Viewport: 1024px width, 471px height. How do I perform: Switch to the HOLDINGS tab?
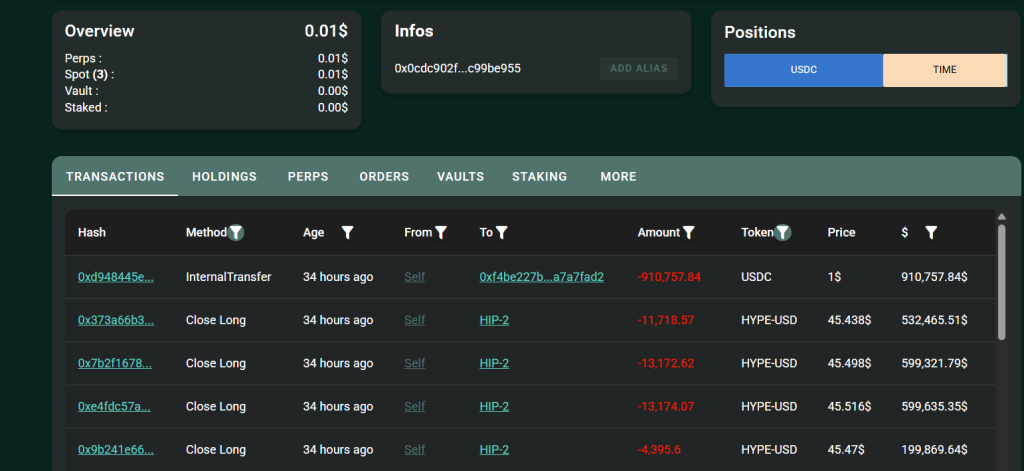[x=224, y=177]
